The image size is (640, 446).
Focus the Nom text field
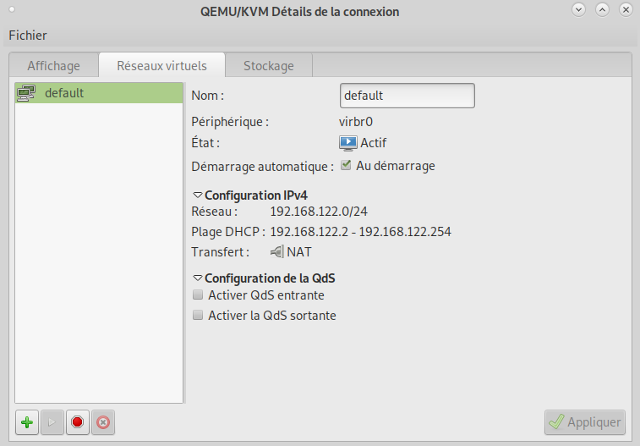click(407, 95)
